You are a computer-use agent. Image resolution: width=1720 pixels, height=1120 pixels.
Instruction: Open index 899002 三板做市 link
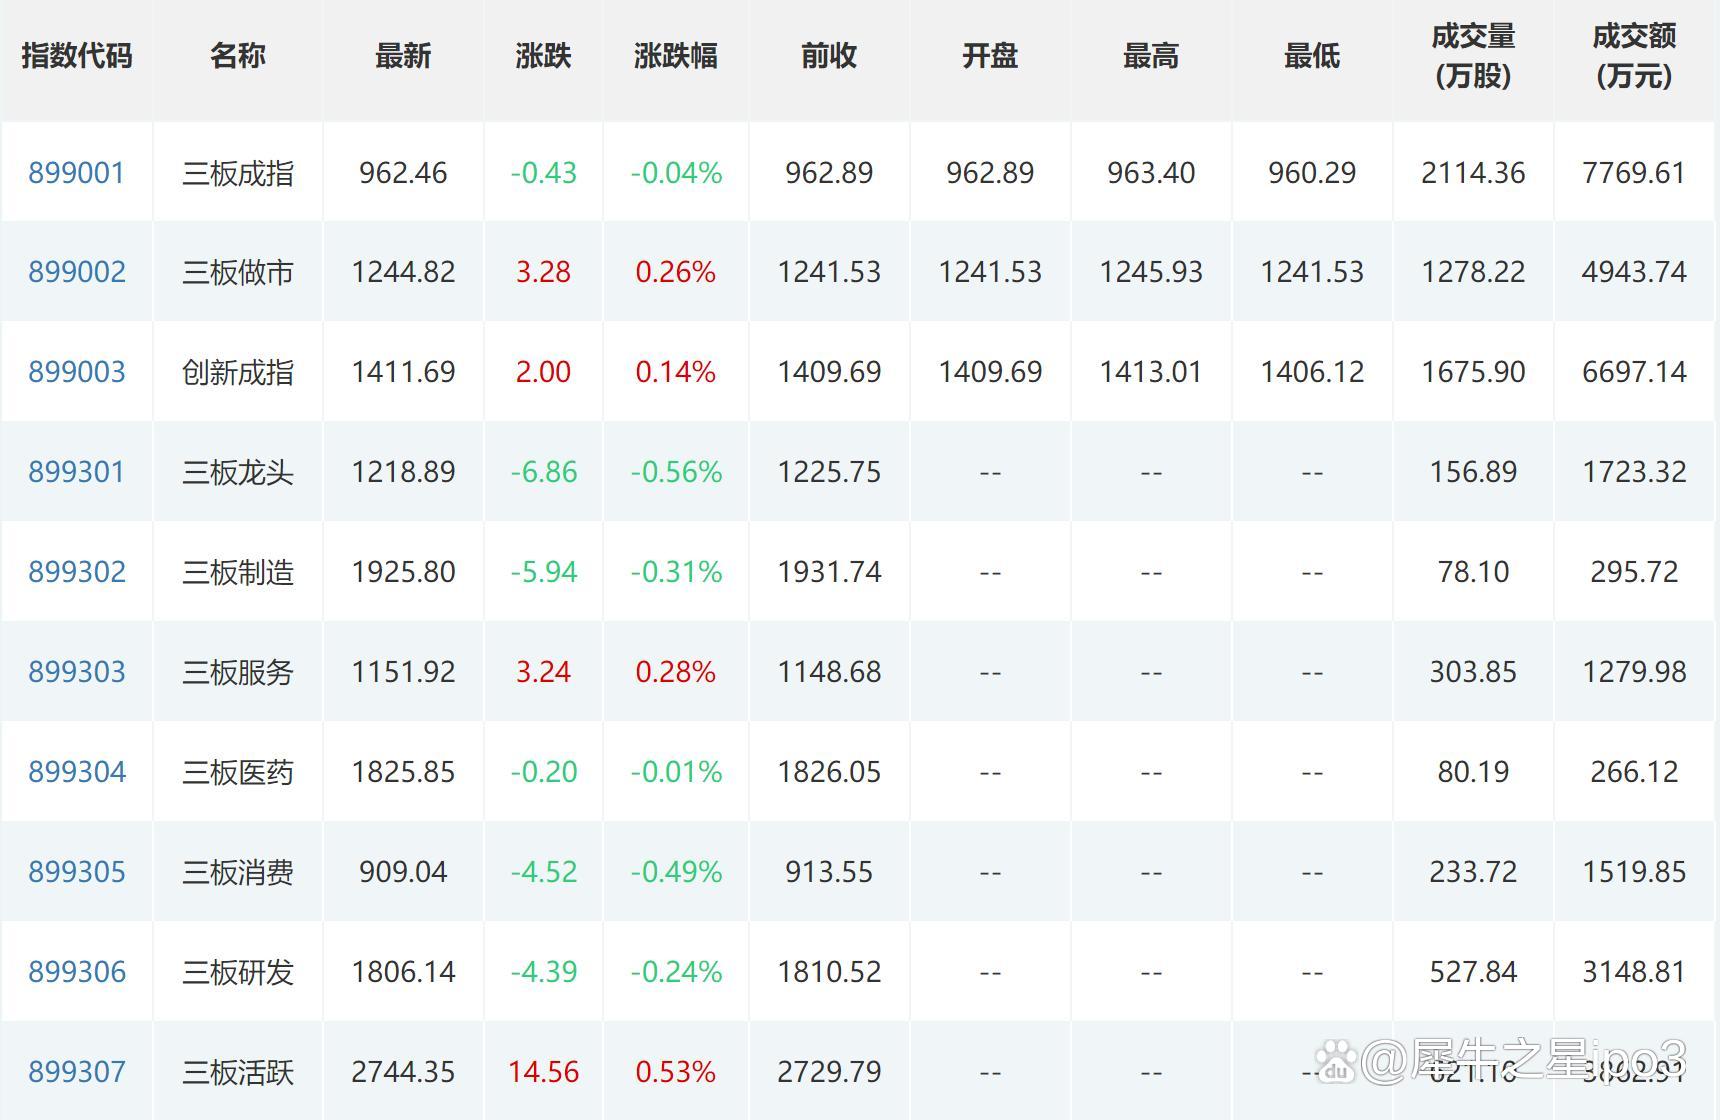[76, 271]
